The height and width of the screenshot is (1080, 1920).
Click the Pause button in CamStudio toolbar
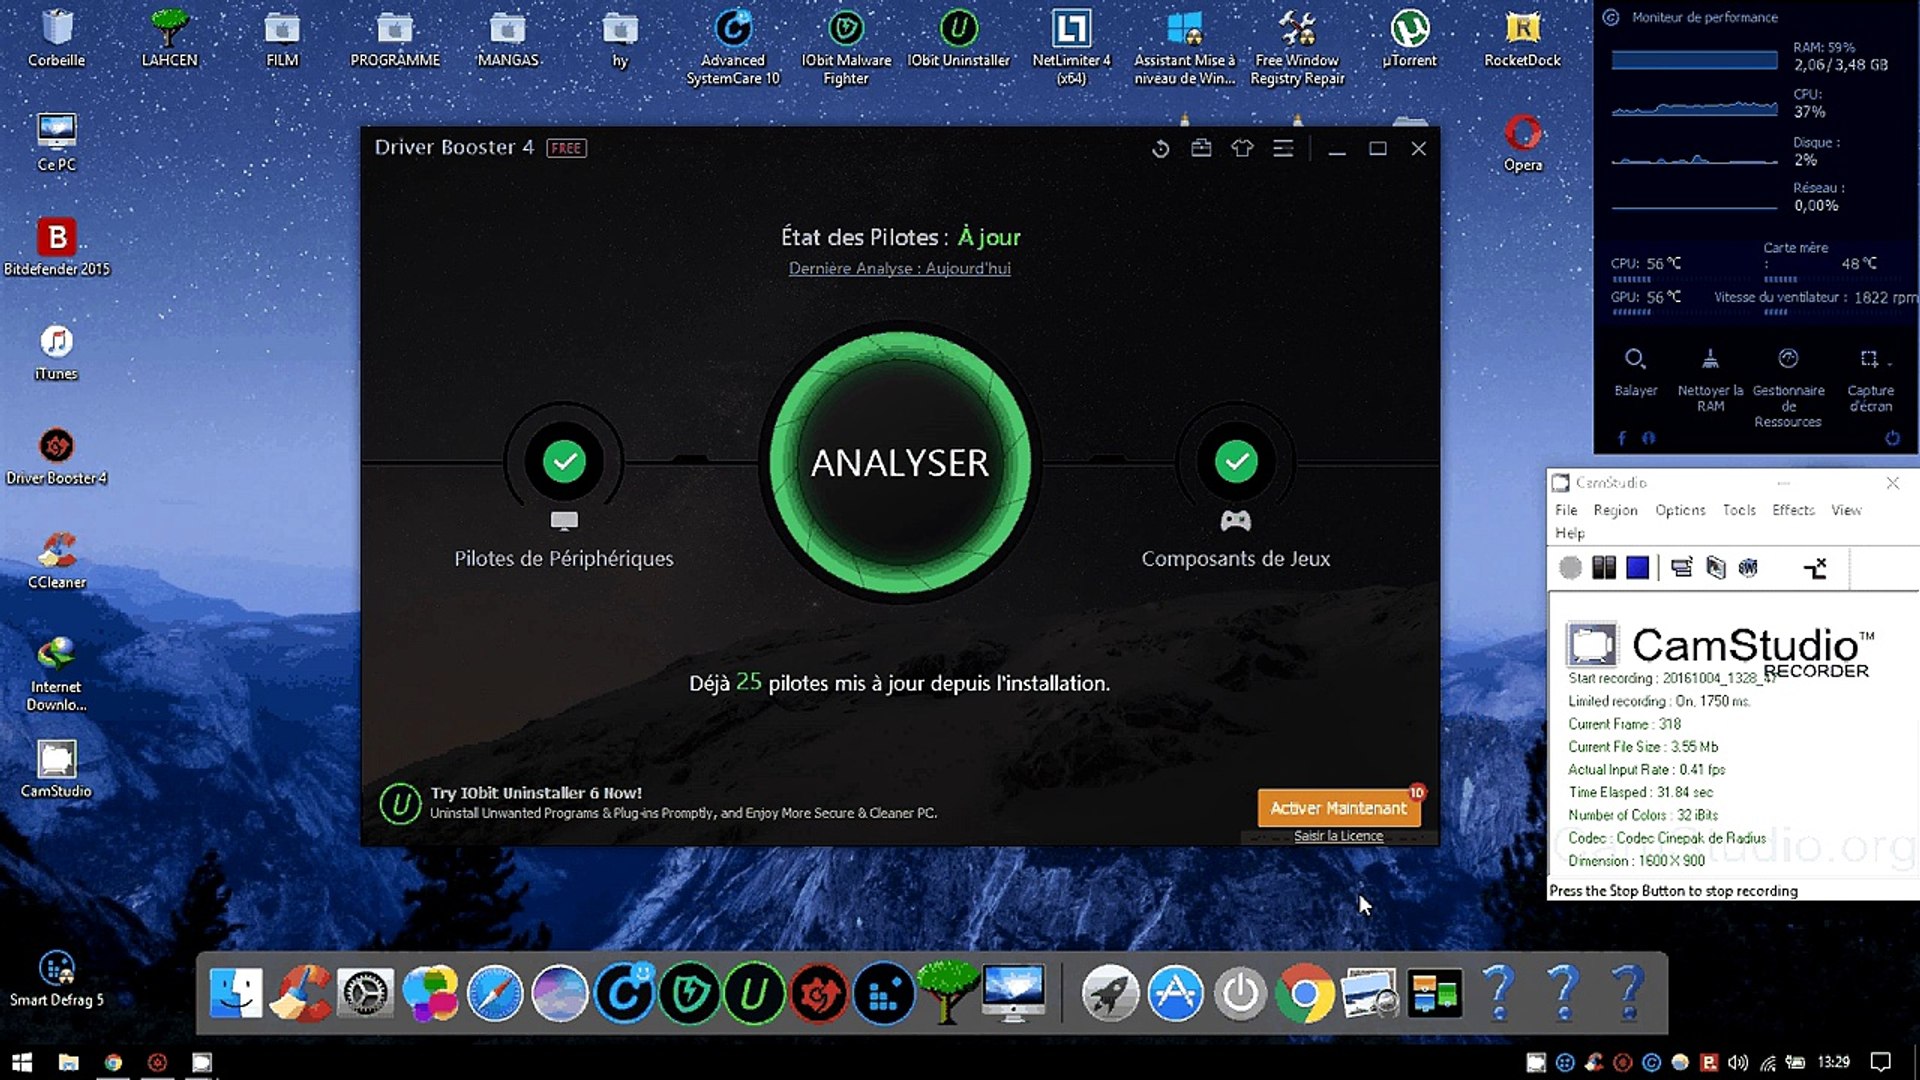pyautogui.click(x=1604, y=568)
